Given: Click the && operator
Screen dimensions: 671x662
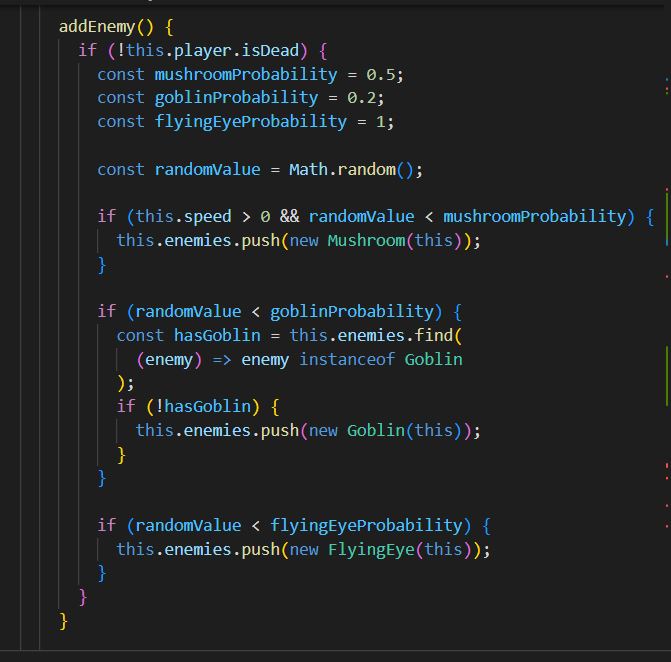Looking at the screenshot, I should pyautogui.click(x=289, y=216).
